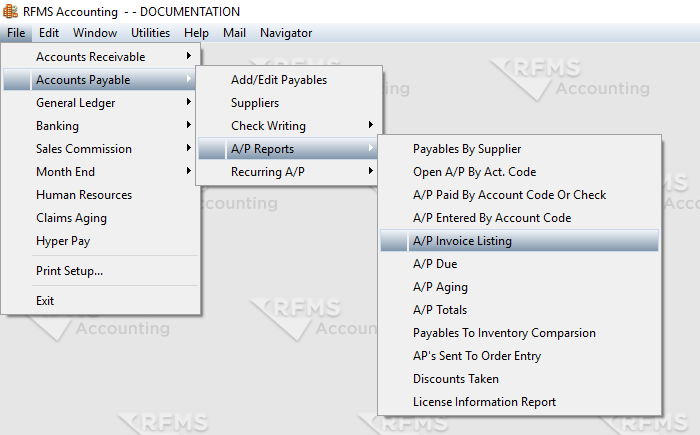Viewport: 700px width, 435px height.
Task: Select A/P Entered By Account Code
Action: point(519,218)
